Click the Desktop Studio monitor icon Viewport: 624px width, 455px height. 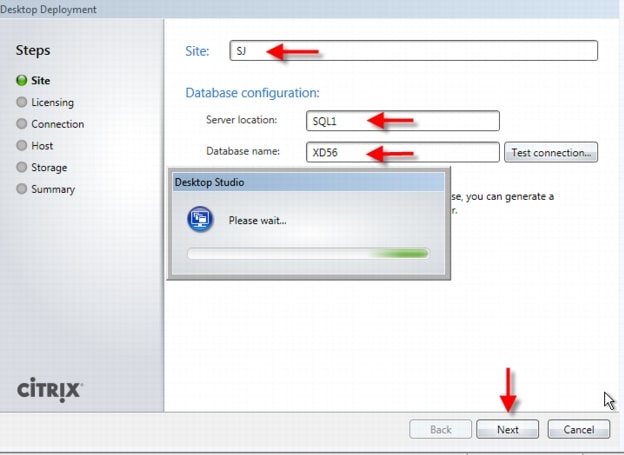(200, 219)
